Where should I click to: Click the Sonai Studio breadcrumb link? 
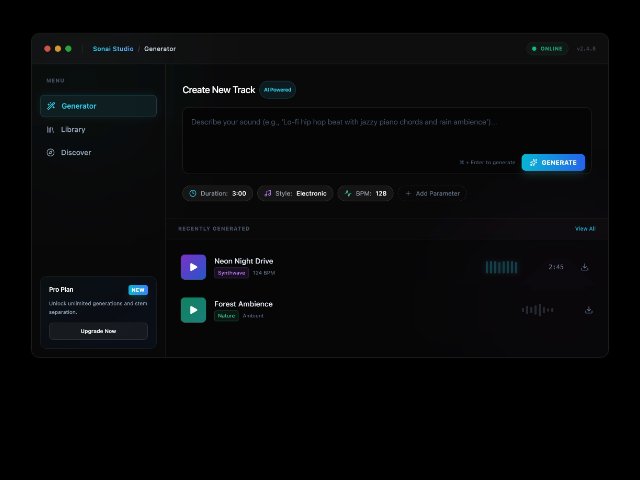coord(113,49)
